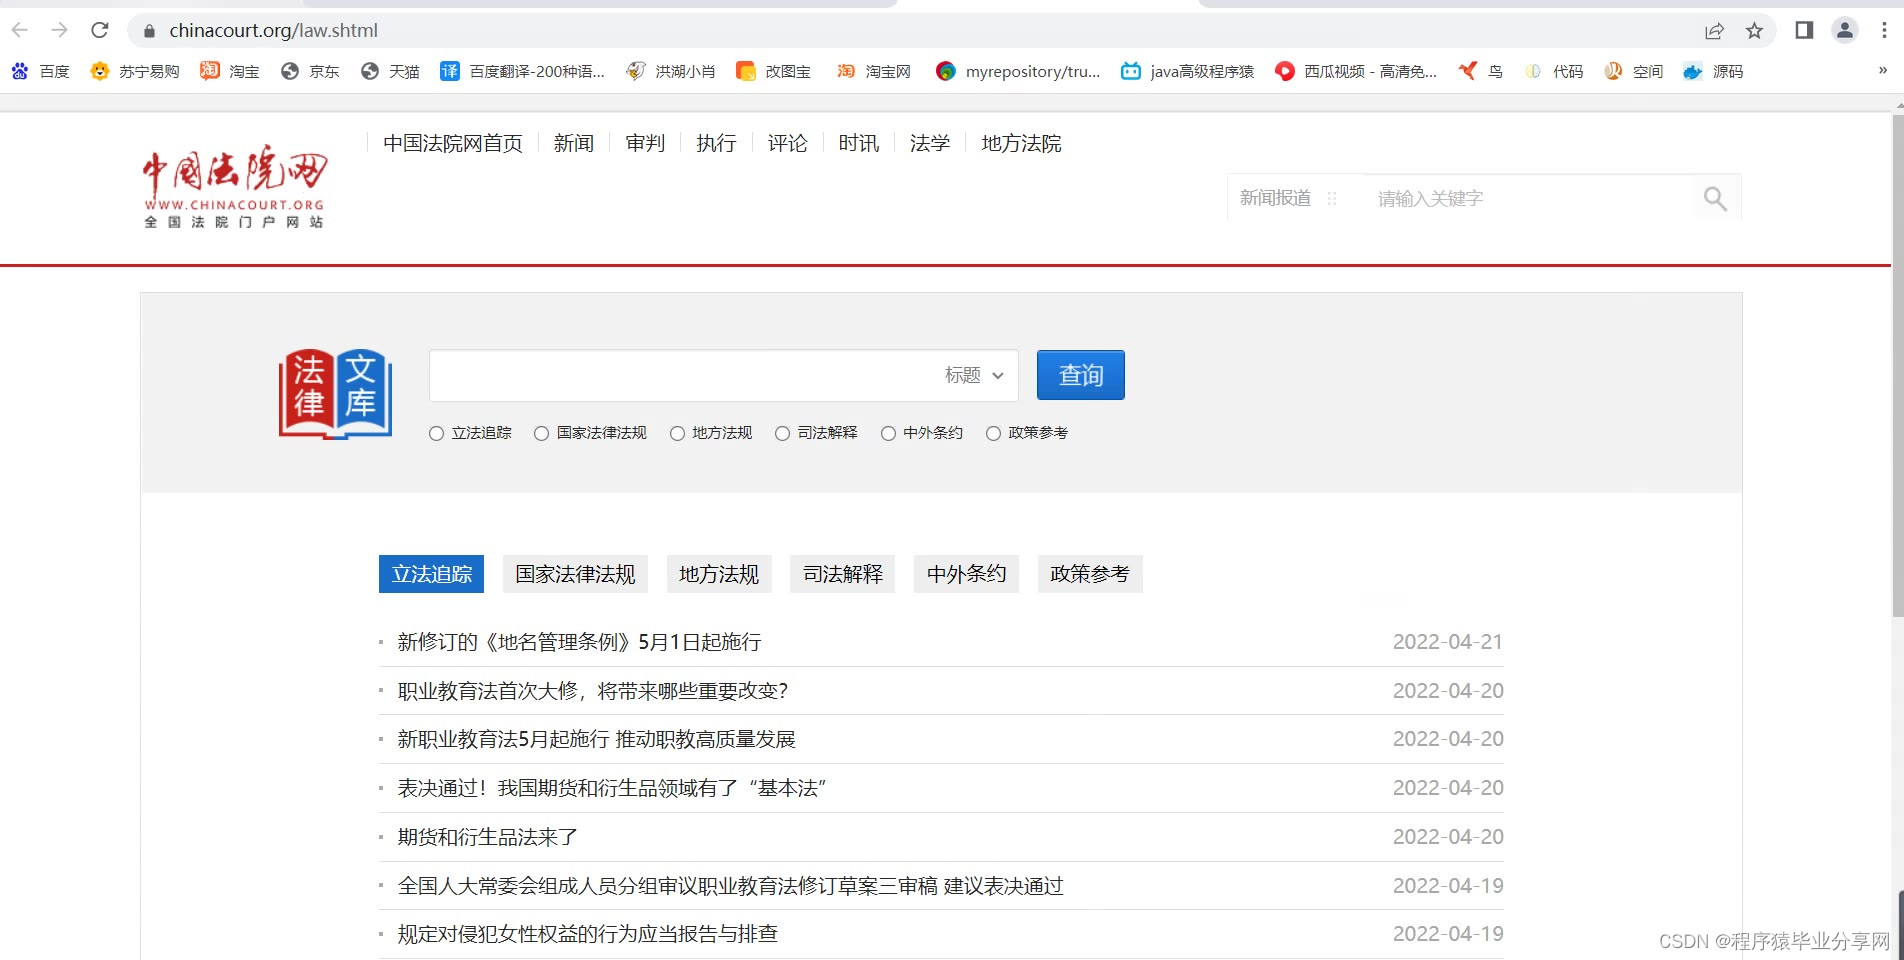Open the 地方法院 nav item

coord(1021,143)
